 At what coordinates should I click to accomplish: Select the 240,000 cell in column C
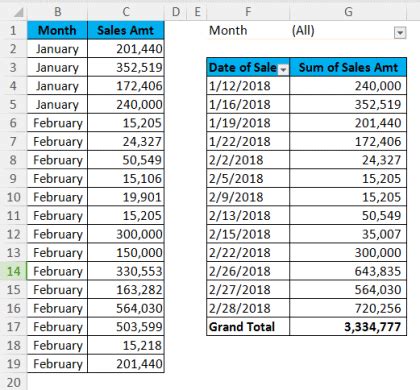point(126,105)
